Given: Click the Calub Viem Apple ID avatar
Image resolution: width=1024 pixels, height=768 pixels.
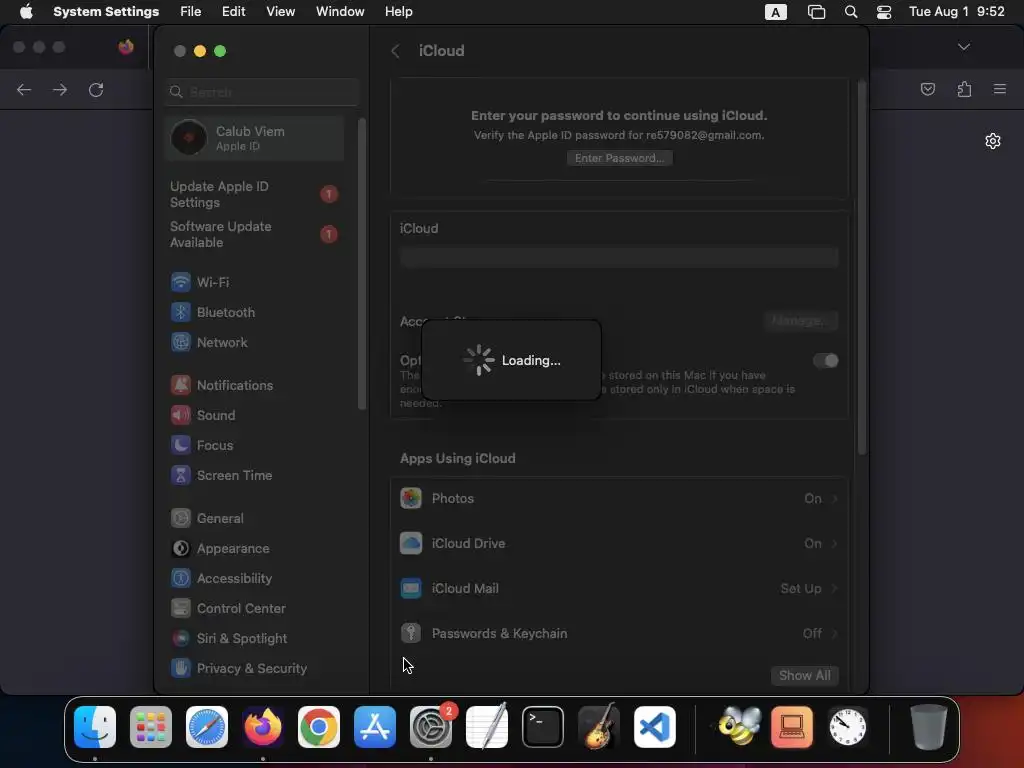Looking at the screenshot, I should pyautogui.click(x=189, y=138).
